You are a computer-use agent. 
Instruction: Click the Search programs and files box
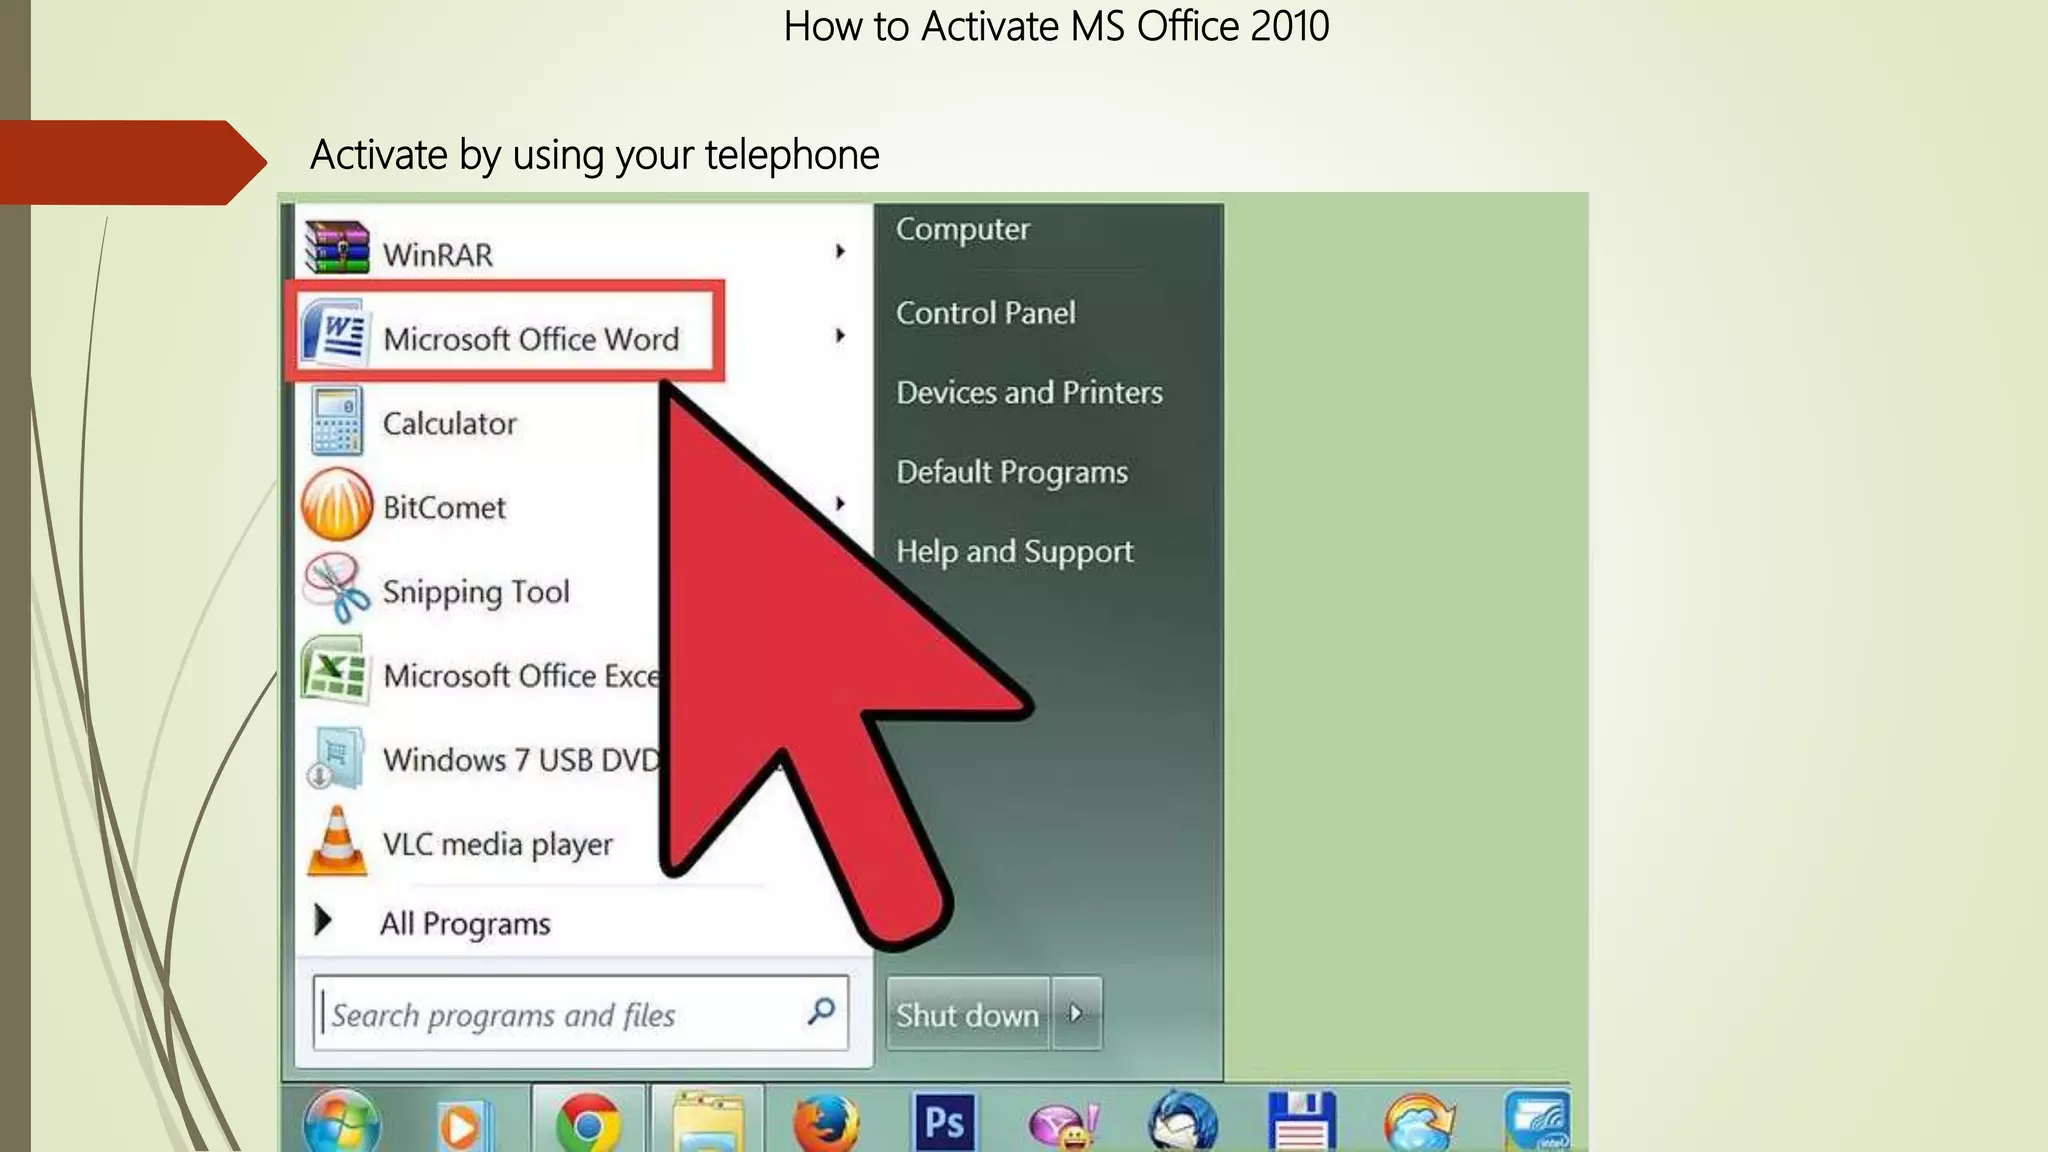(580, 1013)
